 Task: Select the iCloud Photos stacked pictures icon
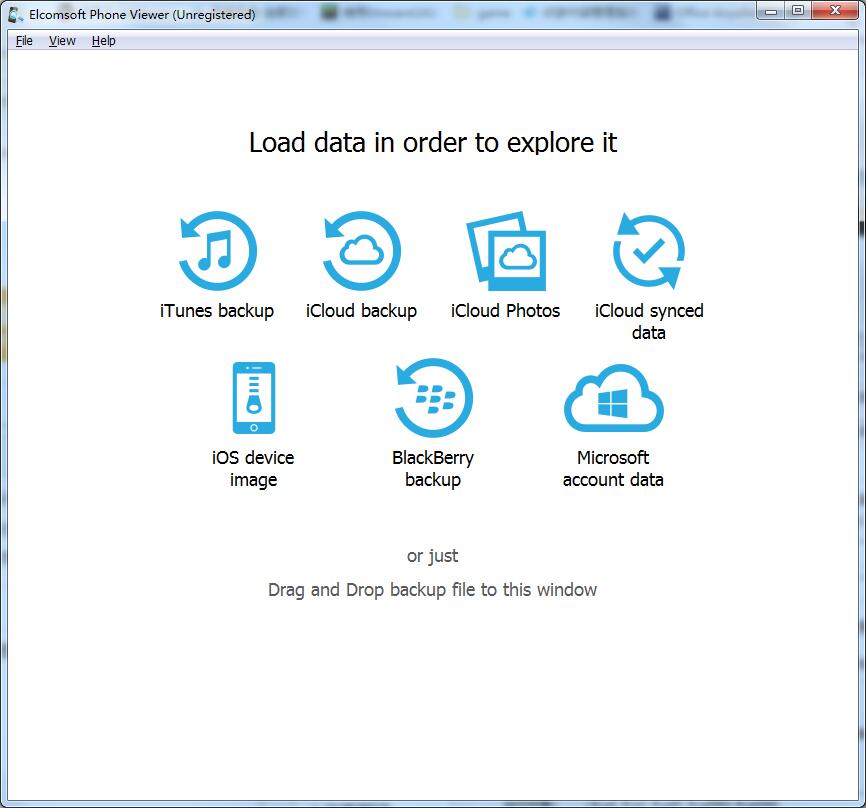click(506, 251)
